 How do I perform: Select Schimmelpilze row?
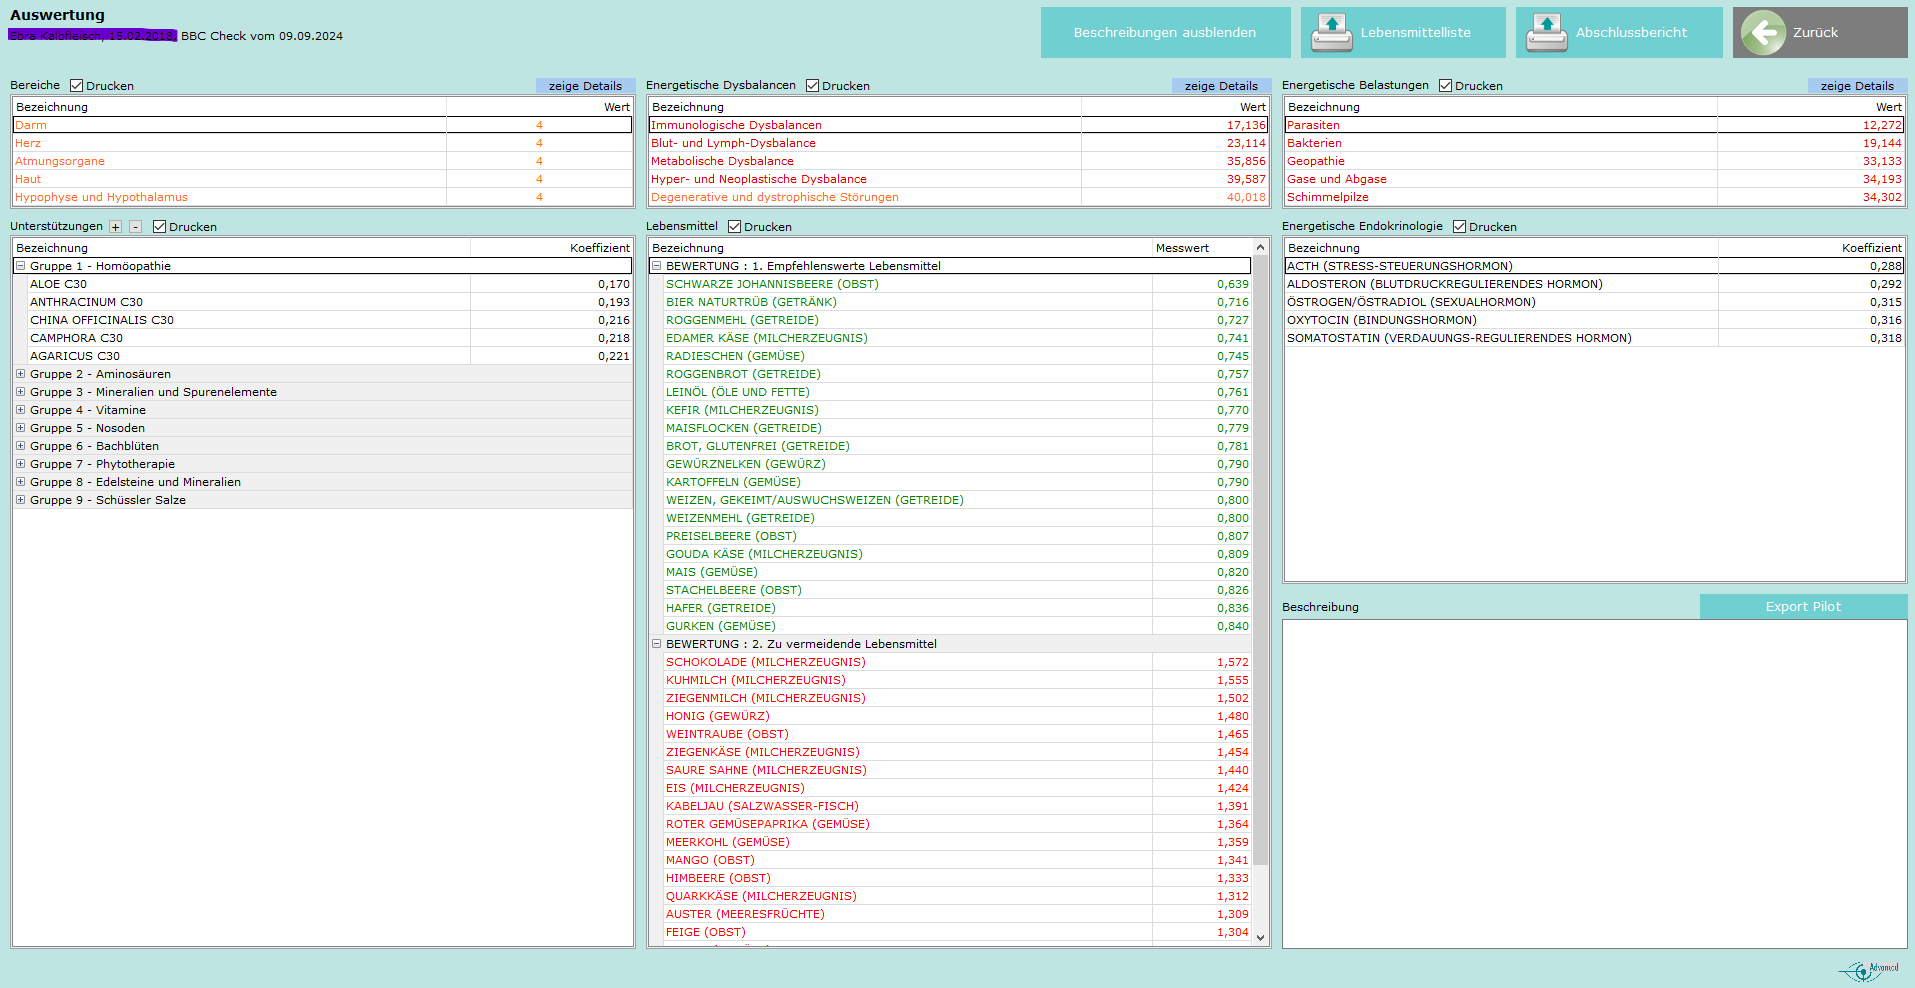point(1594,197)
